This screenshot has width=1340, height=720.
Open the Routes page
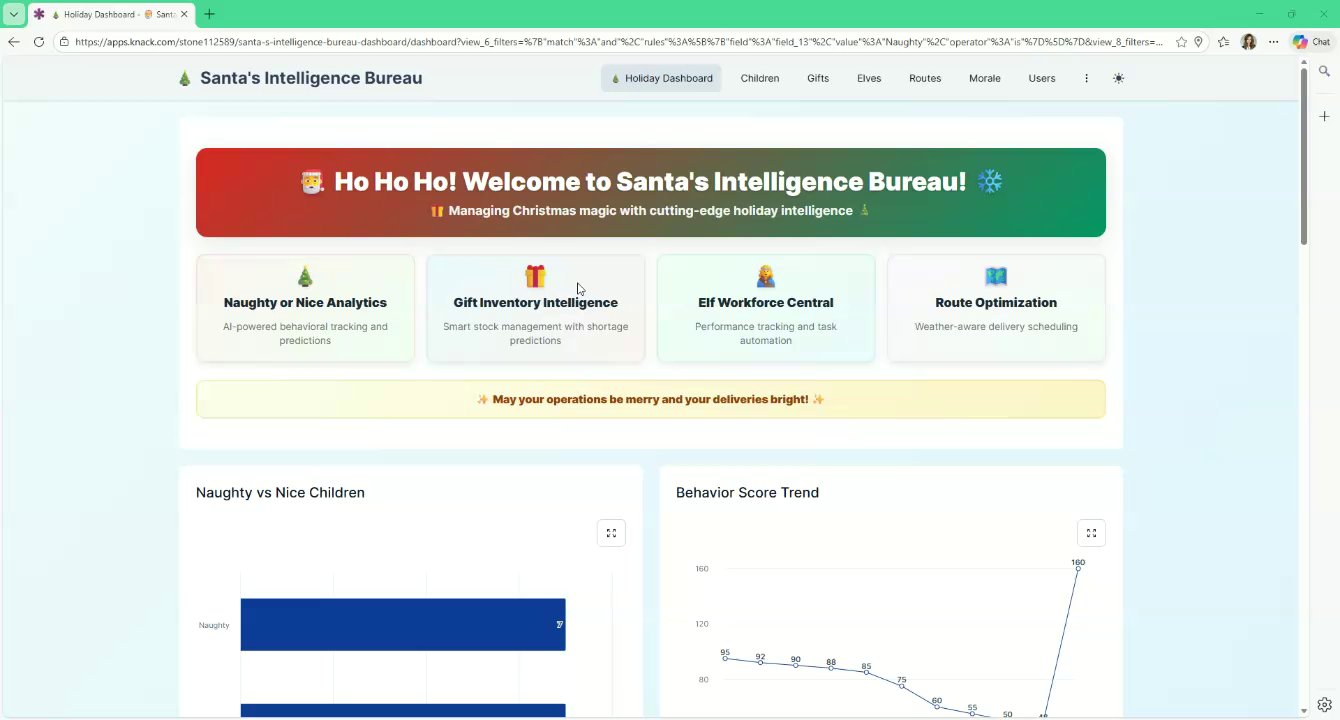coord(925,78)
